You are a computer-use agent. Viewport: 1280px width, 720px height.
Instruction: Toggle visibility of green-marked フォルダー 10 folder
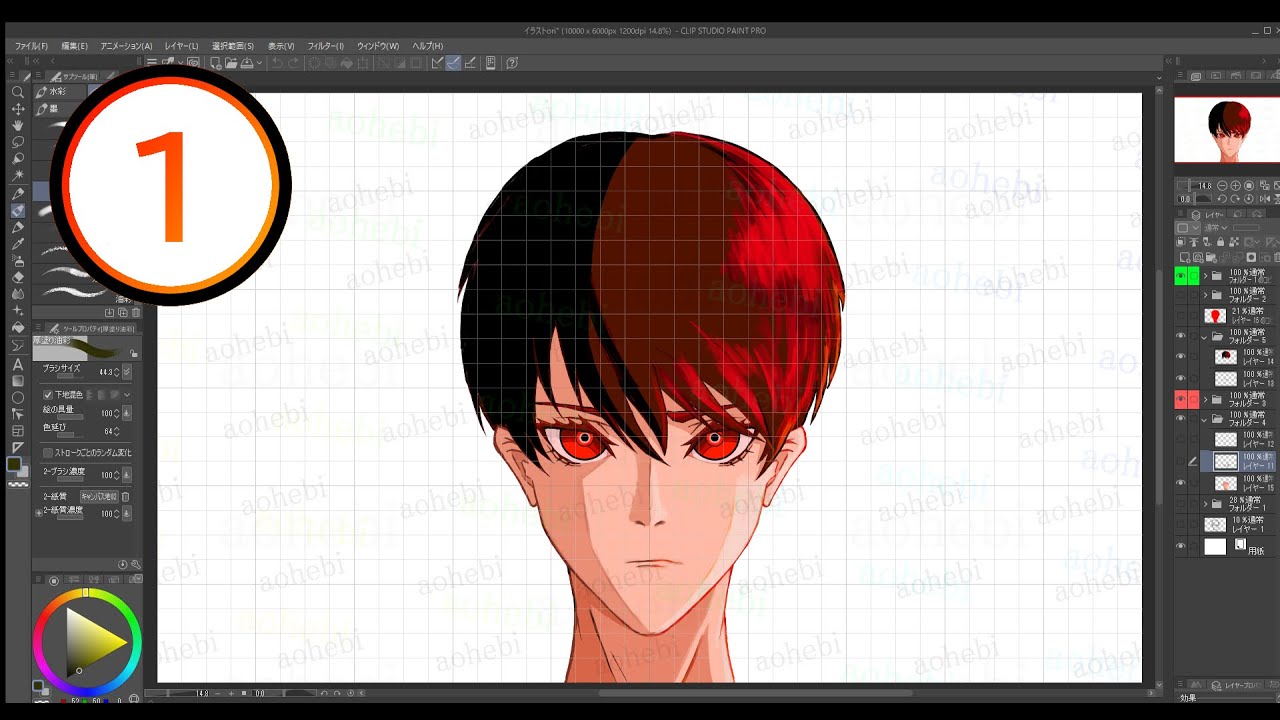point(1181,276)
